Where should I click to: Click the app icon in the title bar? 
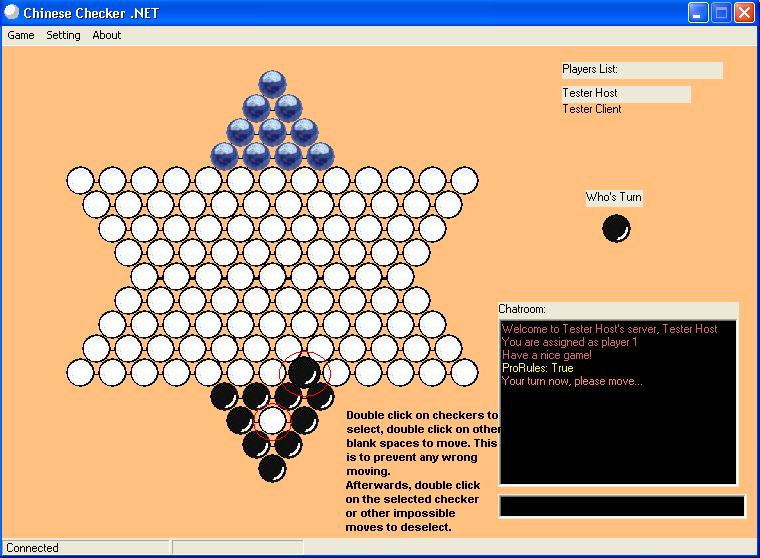(x=11, y=13)
